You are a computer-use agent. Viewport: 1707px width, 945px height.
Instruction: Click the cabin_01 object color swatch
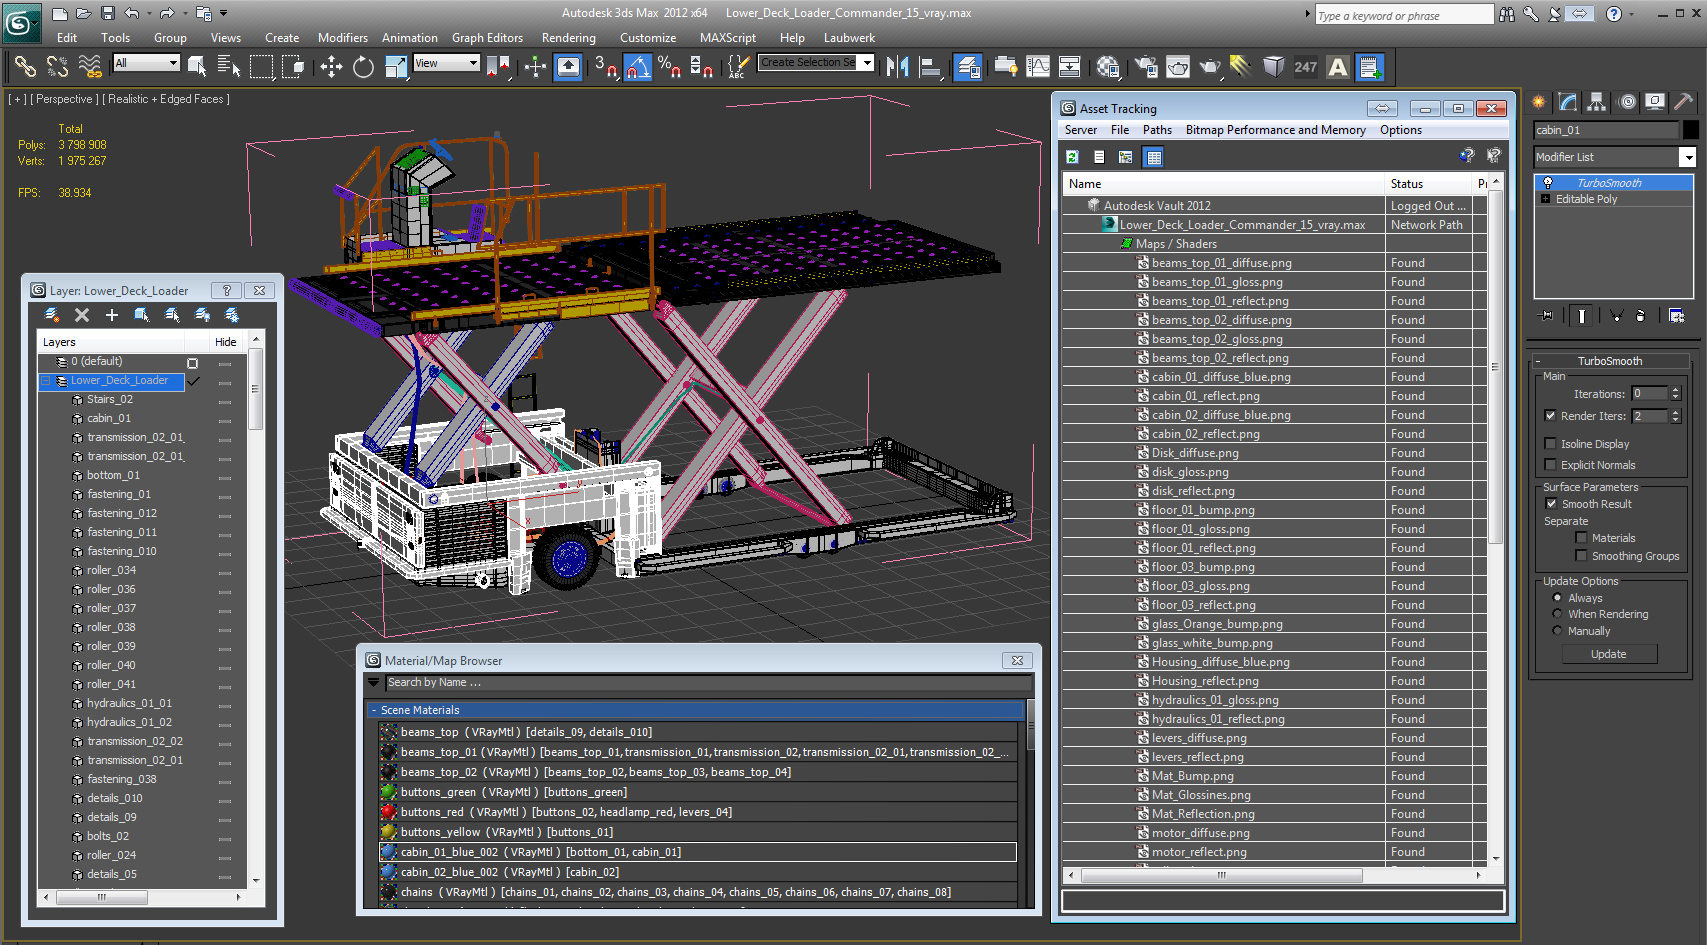pyautogui.click(x=1690, y=130)
